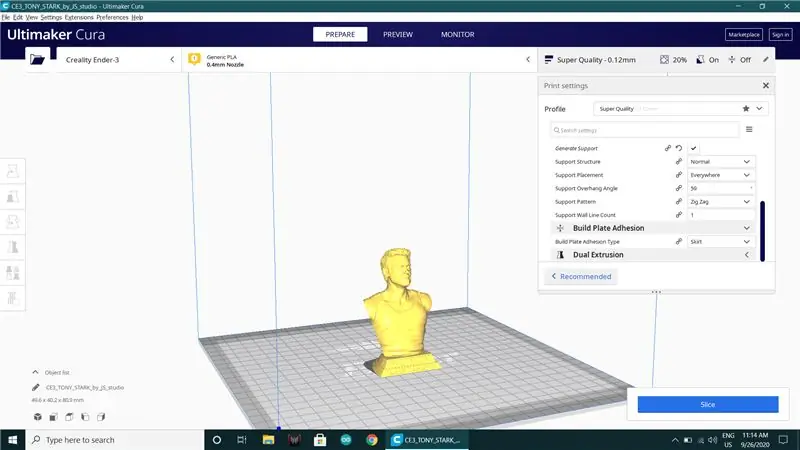The height and width of the screenshot is (450, 800).
Task: Open file with the folder icon
Action: click(37, 60)
